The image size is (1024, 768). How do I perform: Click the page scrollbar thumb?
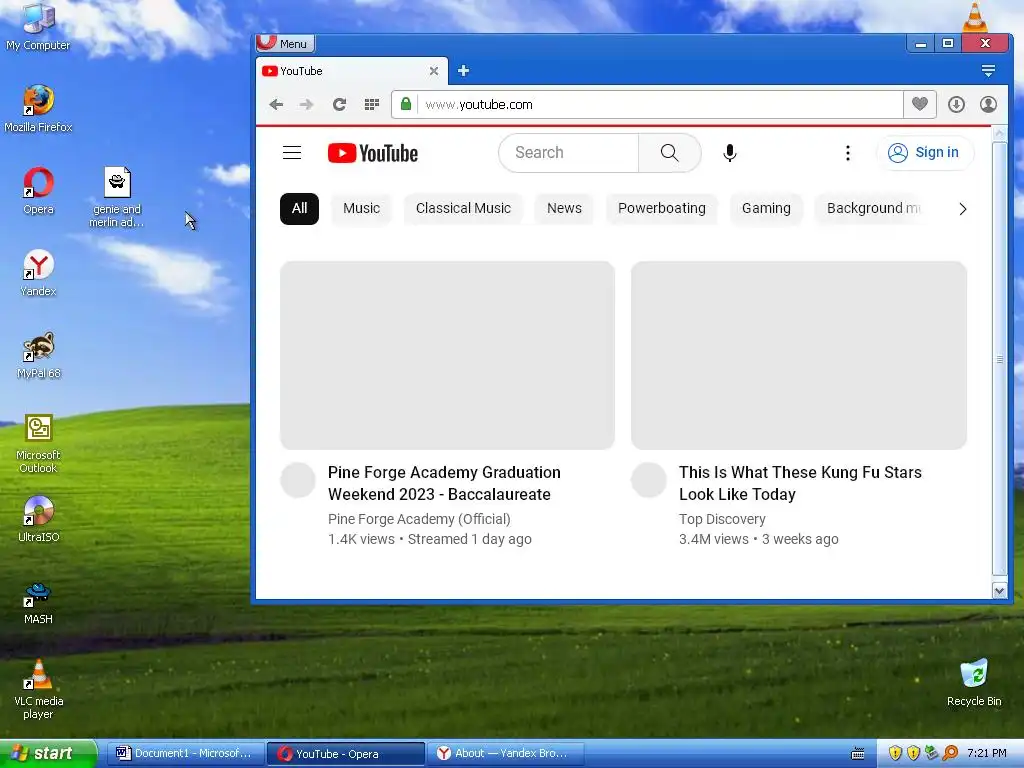(x=999, y=359)
